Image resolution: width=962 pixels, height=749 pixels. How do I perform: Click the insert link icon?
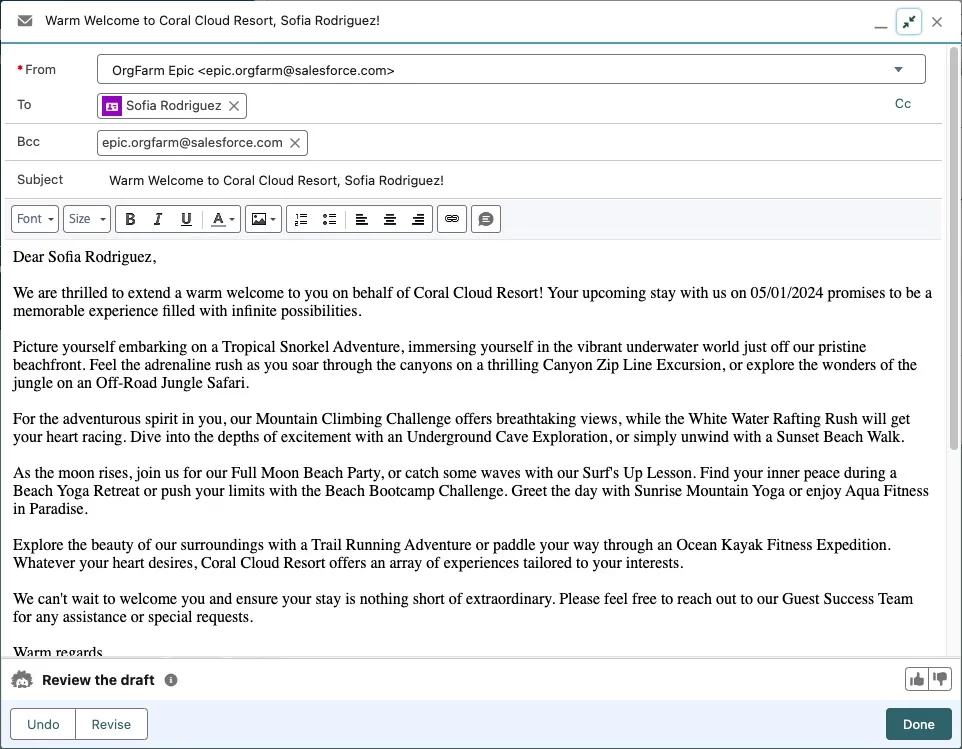click(452, 219)
